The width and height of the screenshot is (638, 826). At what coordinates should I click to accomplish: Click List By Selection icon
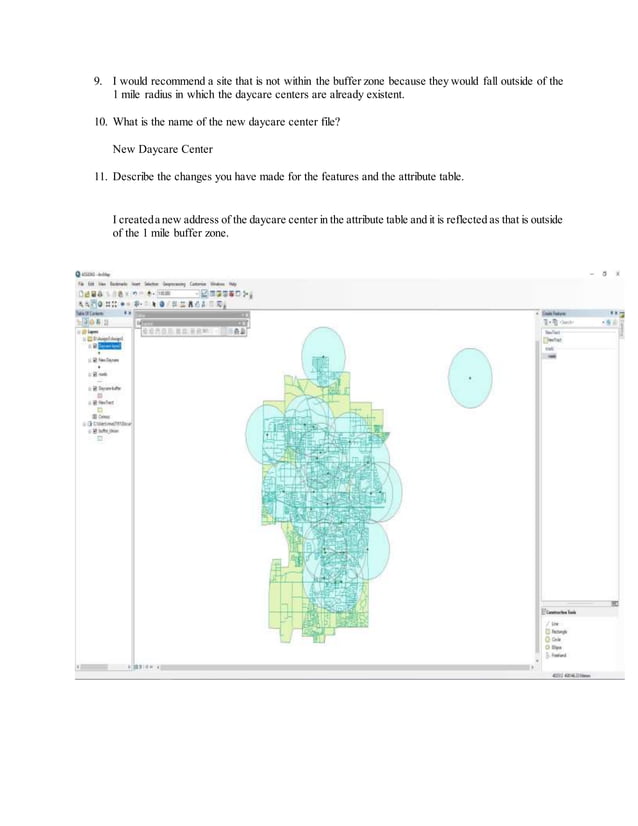(98, 322)
